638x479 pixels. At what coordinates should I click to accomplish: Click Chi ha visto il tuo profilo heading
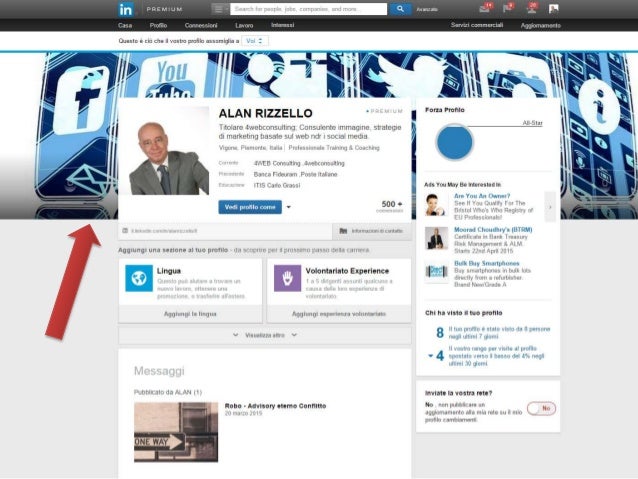464,313
